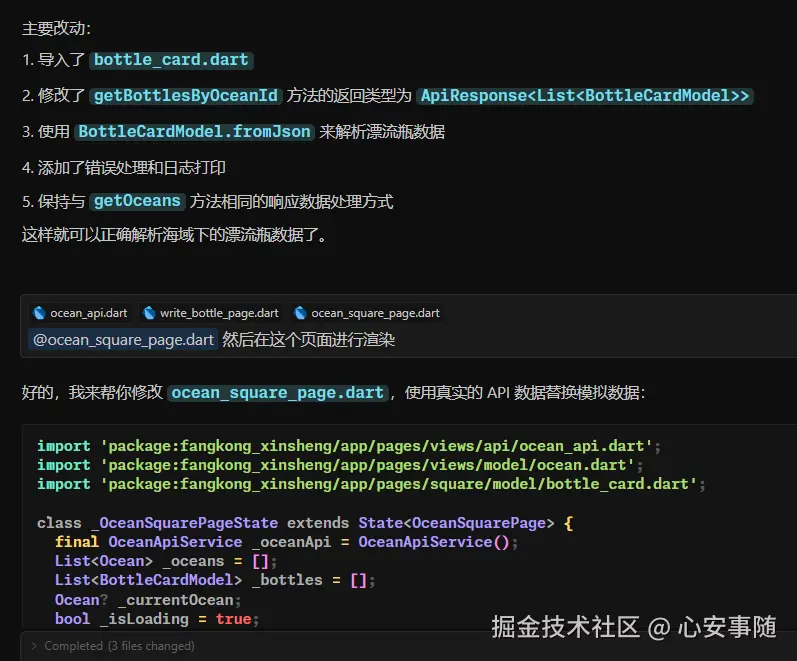Click the sentence 这样就可以正确解析海域下的漂流瓶数据了。

coord(174,234)
